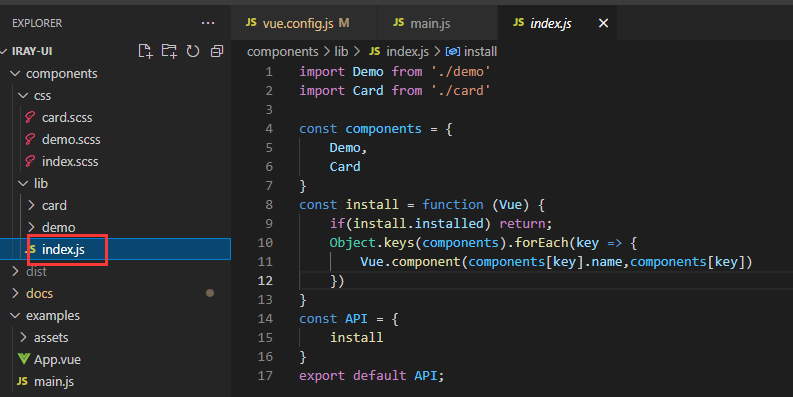The image size is (793, 397).
Task: Click 'install' property on line 15
Action: 357,338
